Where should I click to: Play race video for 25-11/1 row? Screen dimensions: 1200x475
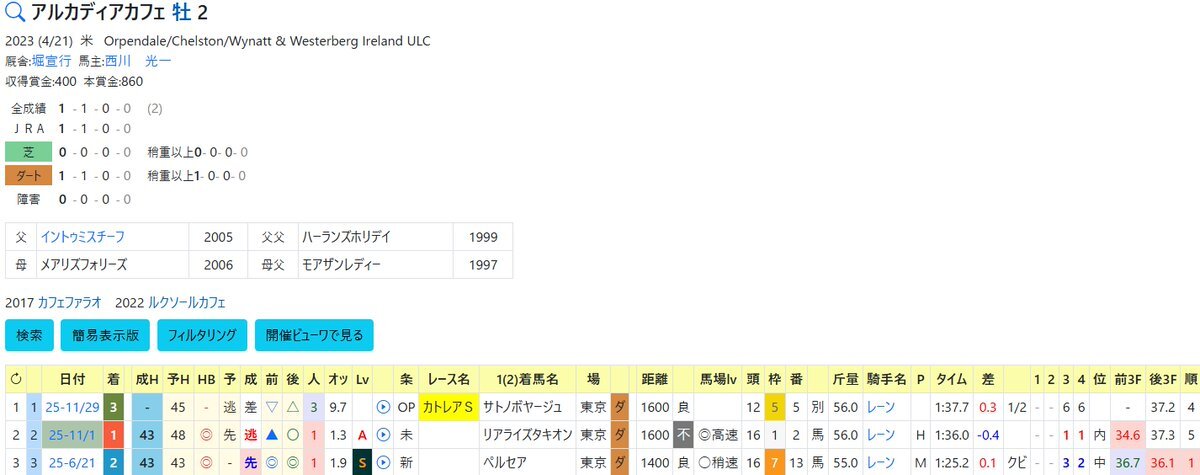coord(383,436)
